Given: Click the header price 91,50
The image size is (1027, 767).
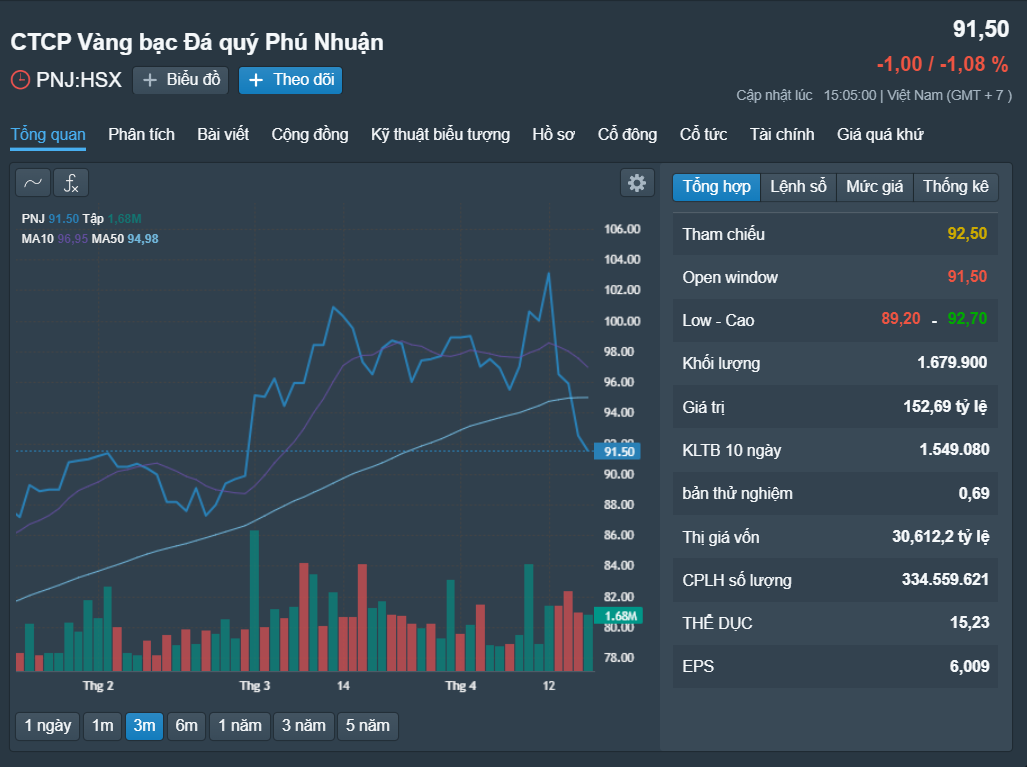Looking at the screenshot, I should [x=980, y=29].
